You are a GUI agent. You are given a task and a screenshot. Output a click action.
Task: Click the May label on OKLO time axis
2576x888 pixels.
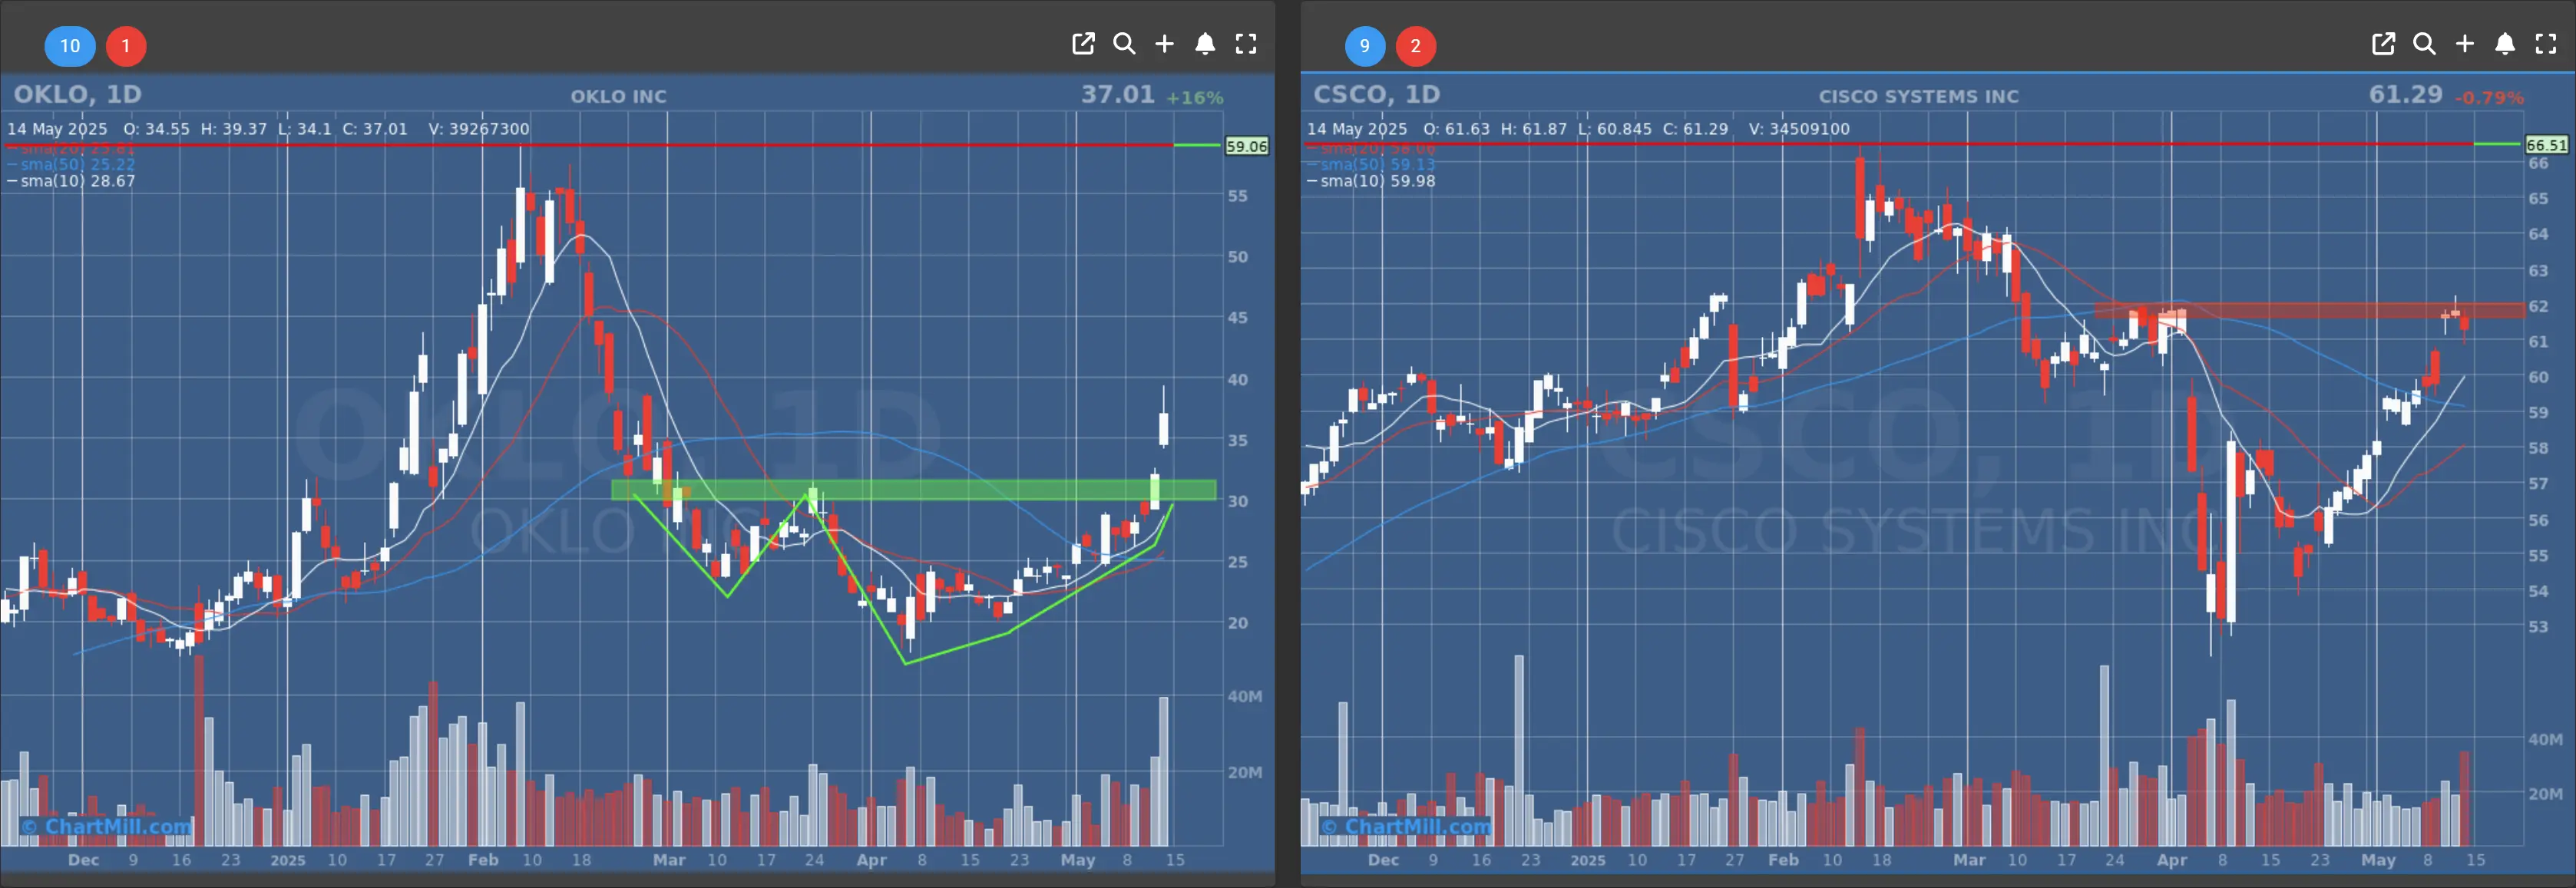1078,860
